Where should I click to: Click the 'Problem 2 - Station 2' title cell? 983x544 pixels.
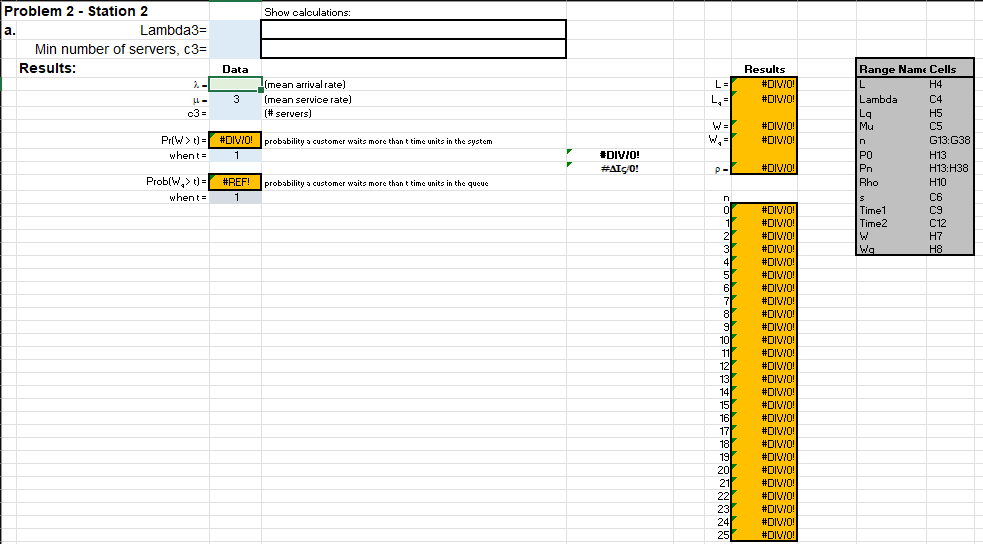click(x=76, y=11)
